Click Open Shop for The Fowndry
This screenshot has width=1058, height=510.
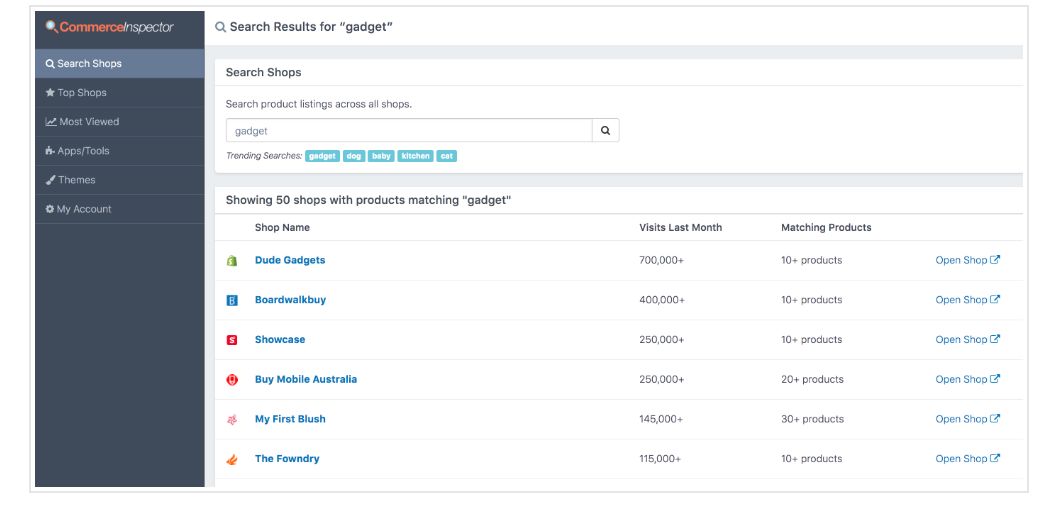click(967, 459)
